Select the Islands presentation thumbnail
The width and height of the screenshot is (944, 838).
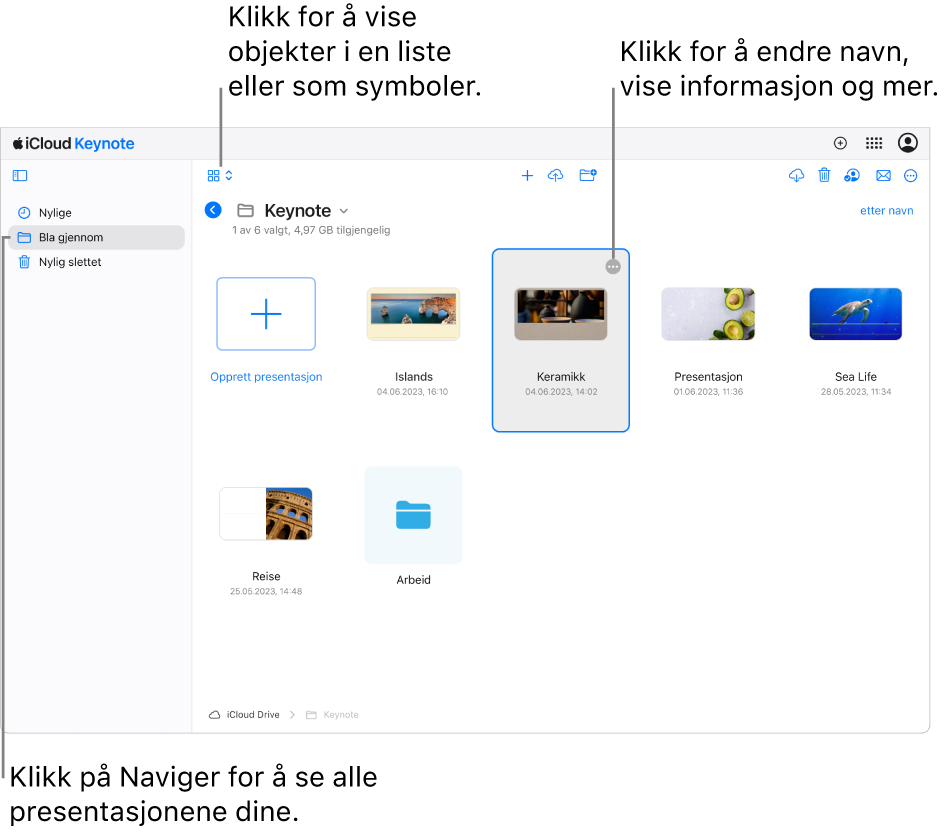pyautogui.click(x=414, y=314)
